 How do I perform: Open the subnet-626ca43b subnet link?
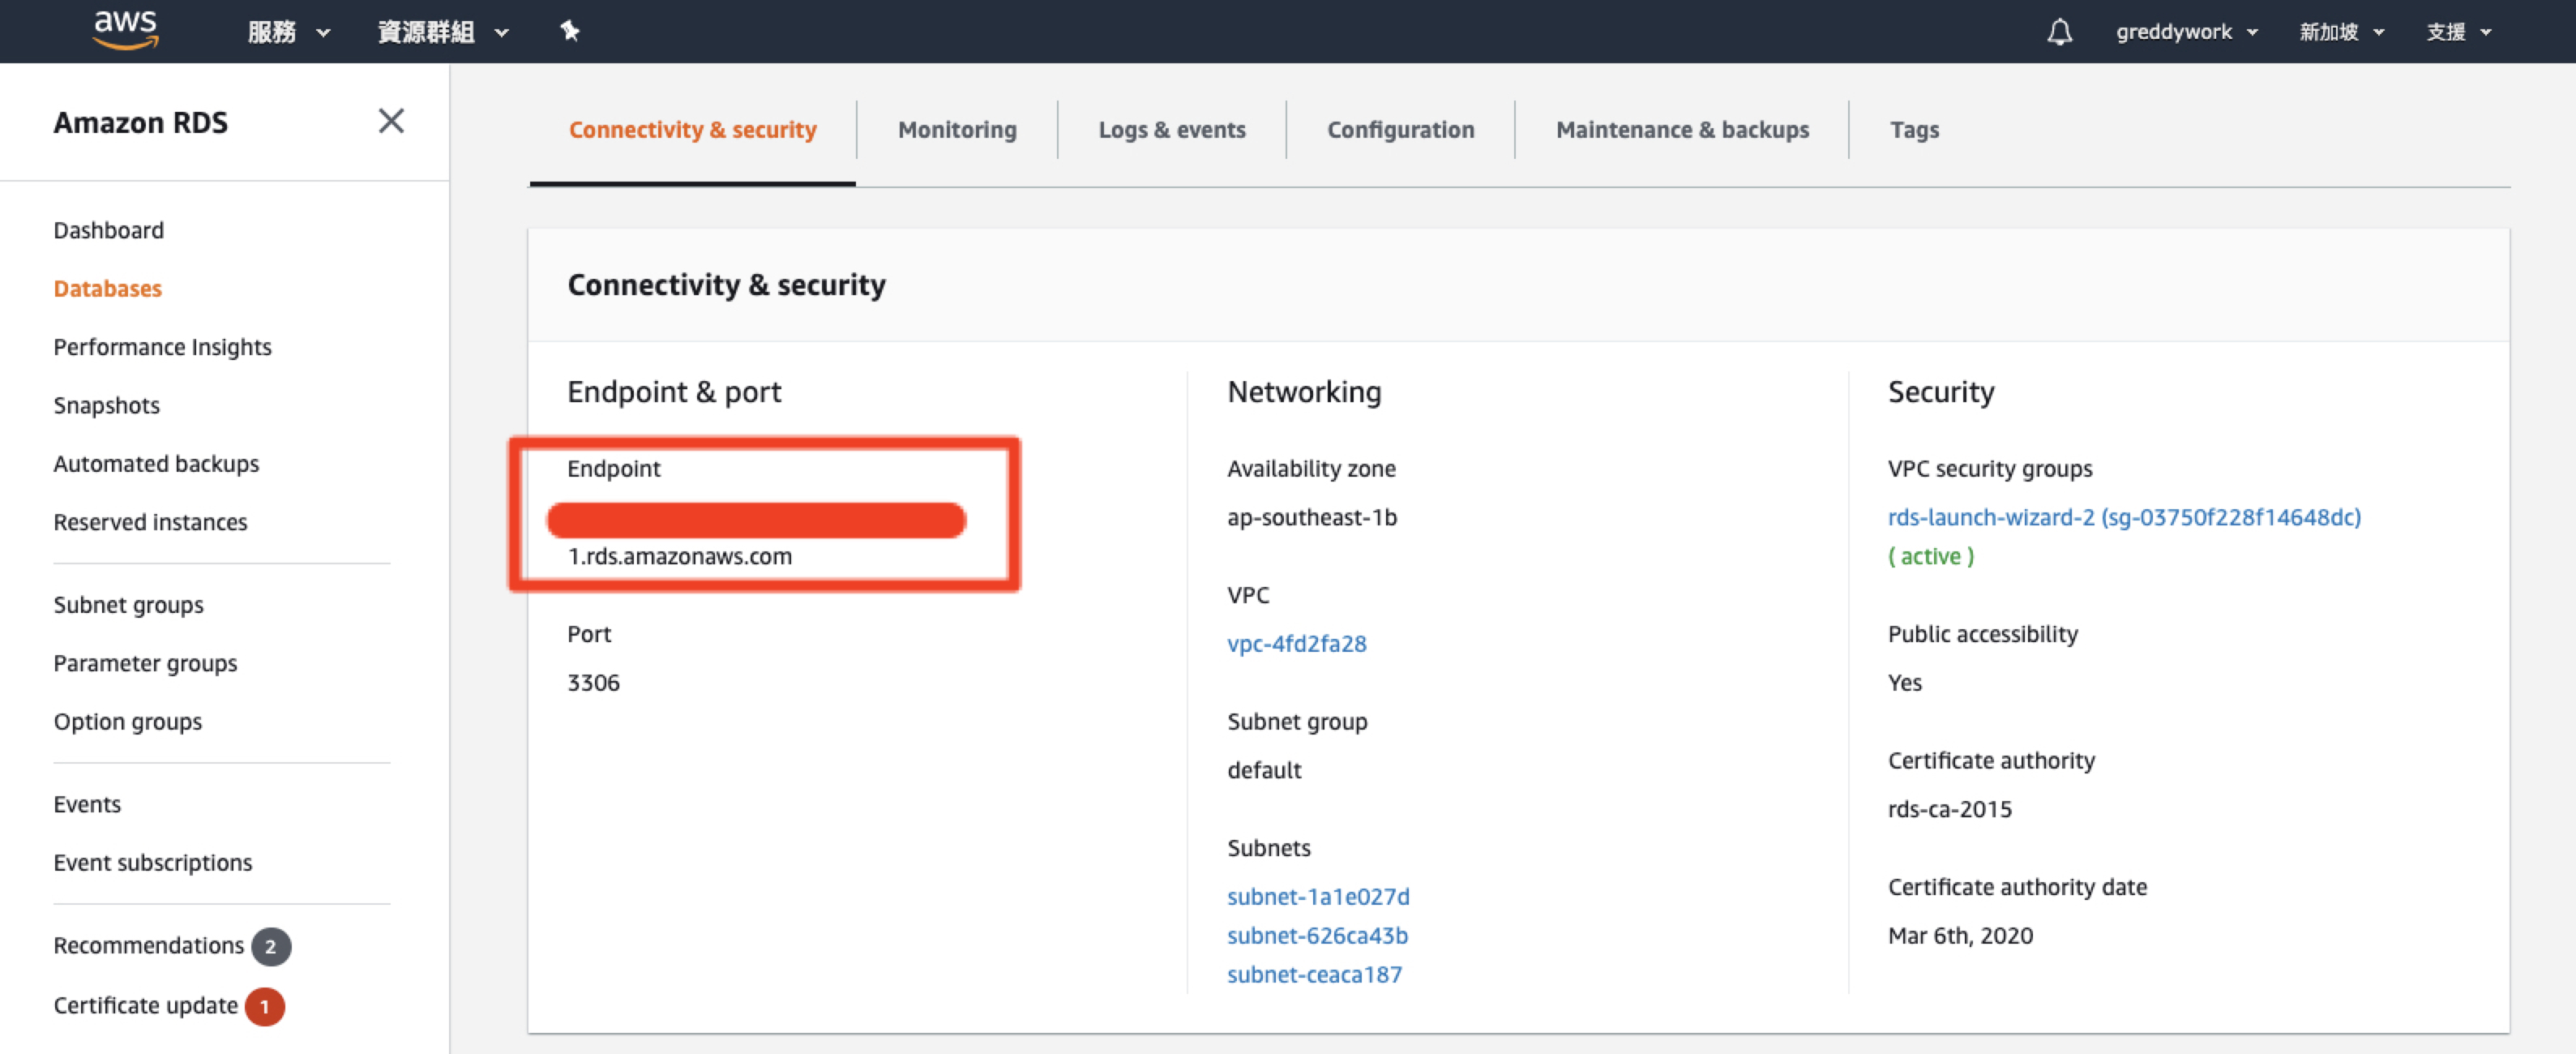[1317, 936]
